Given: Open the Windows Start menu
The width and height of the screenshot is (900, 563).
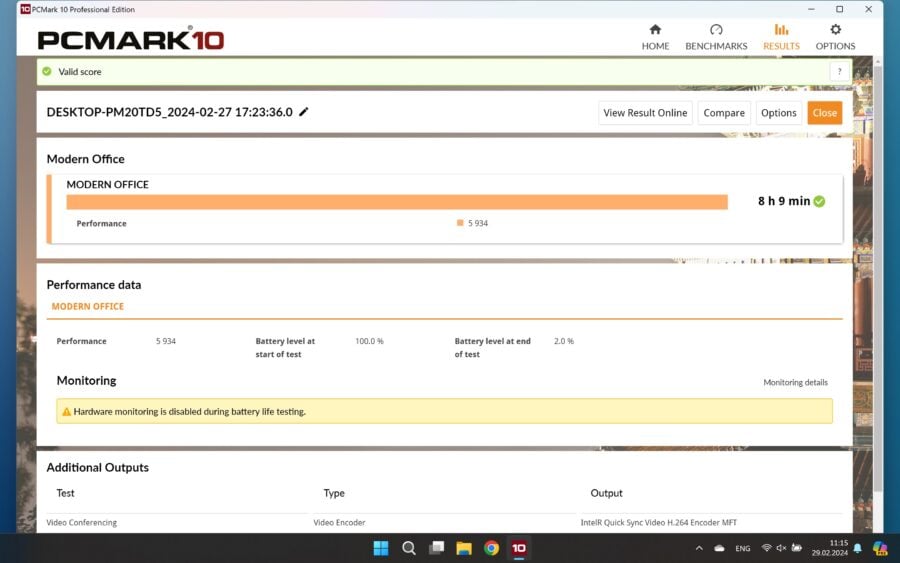Looking at the screenshot, I should click(x=381, y=548).
